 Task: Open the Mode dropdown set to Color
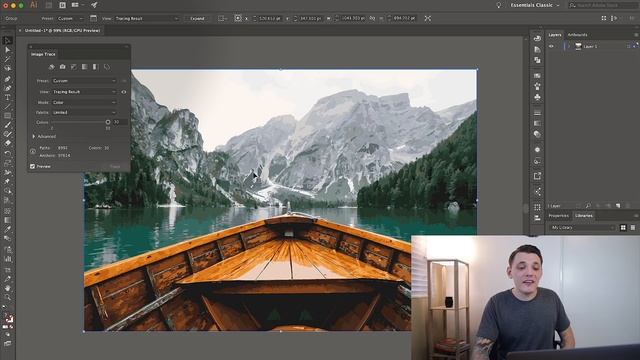pos(84,102)
